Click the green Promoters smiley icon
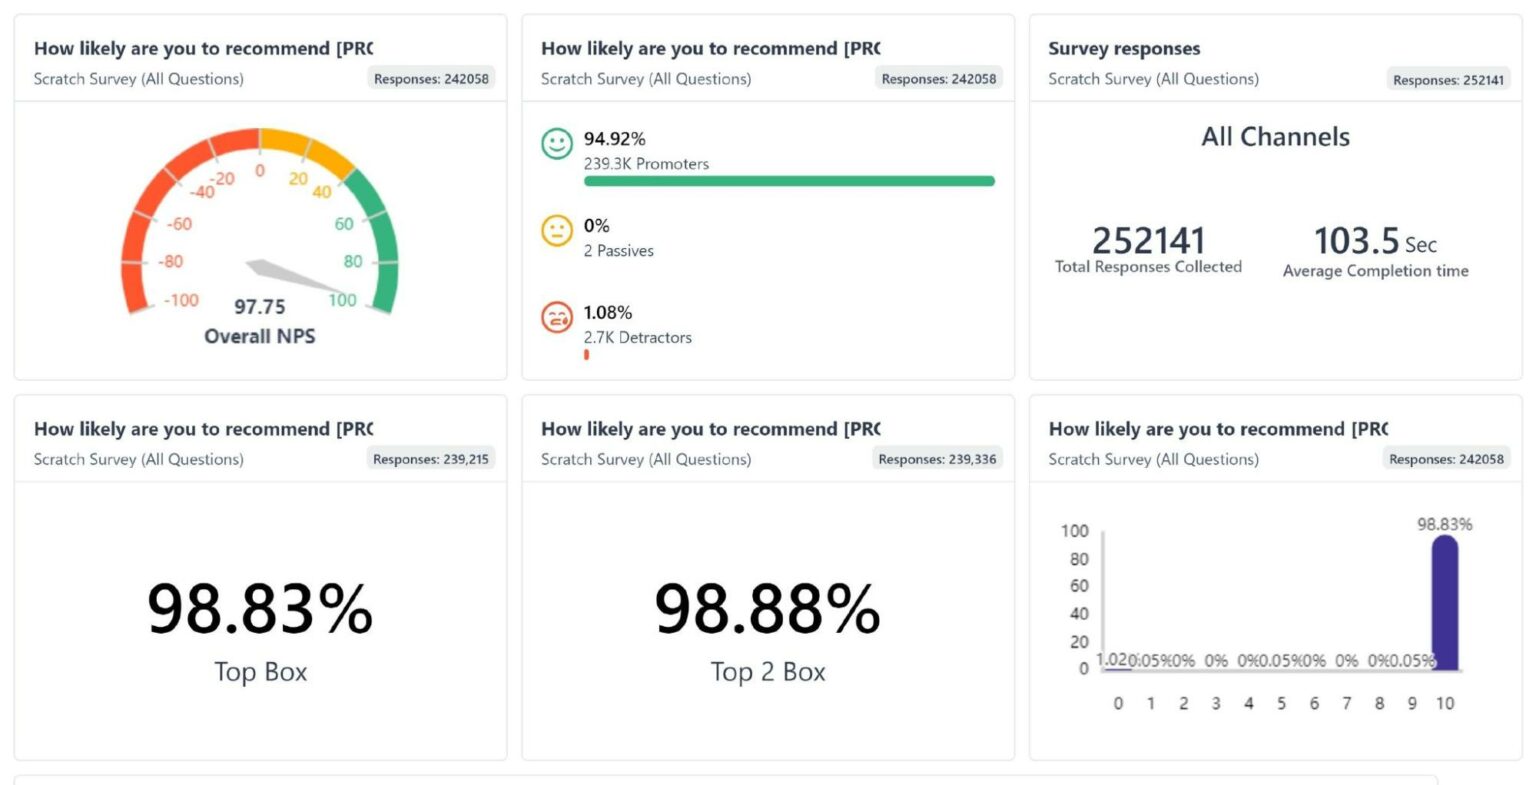This screenshot has height=785, width=1536. click(558, 141)
